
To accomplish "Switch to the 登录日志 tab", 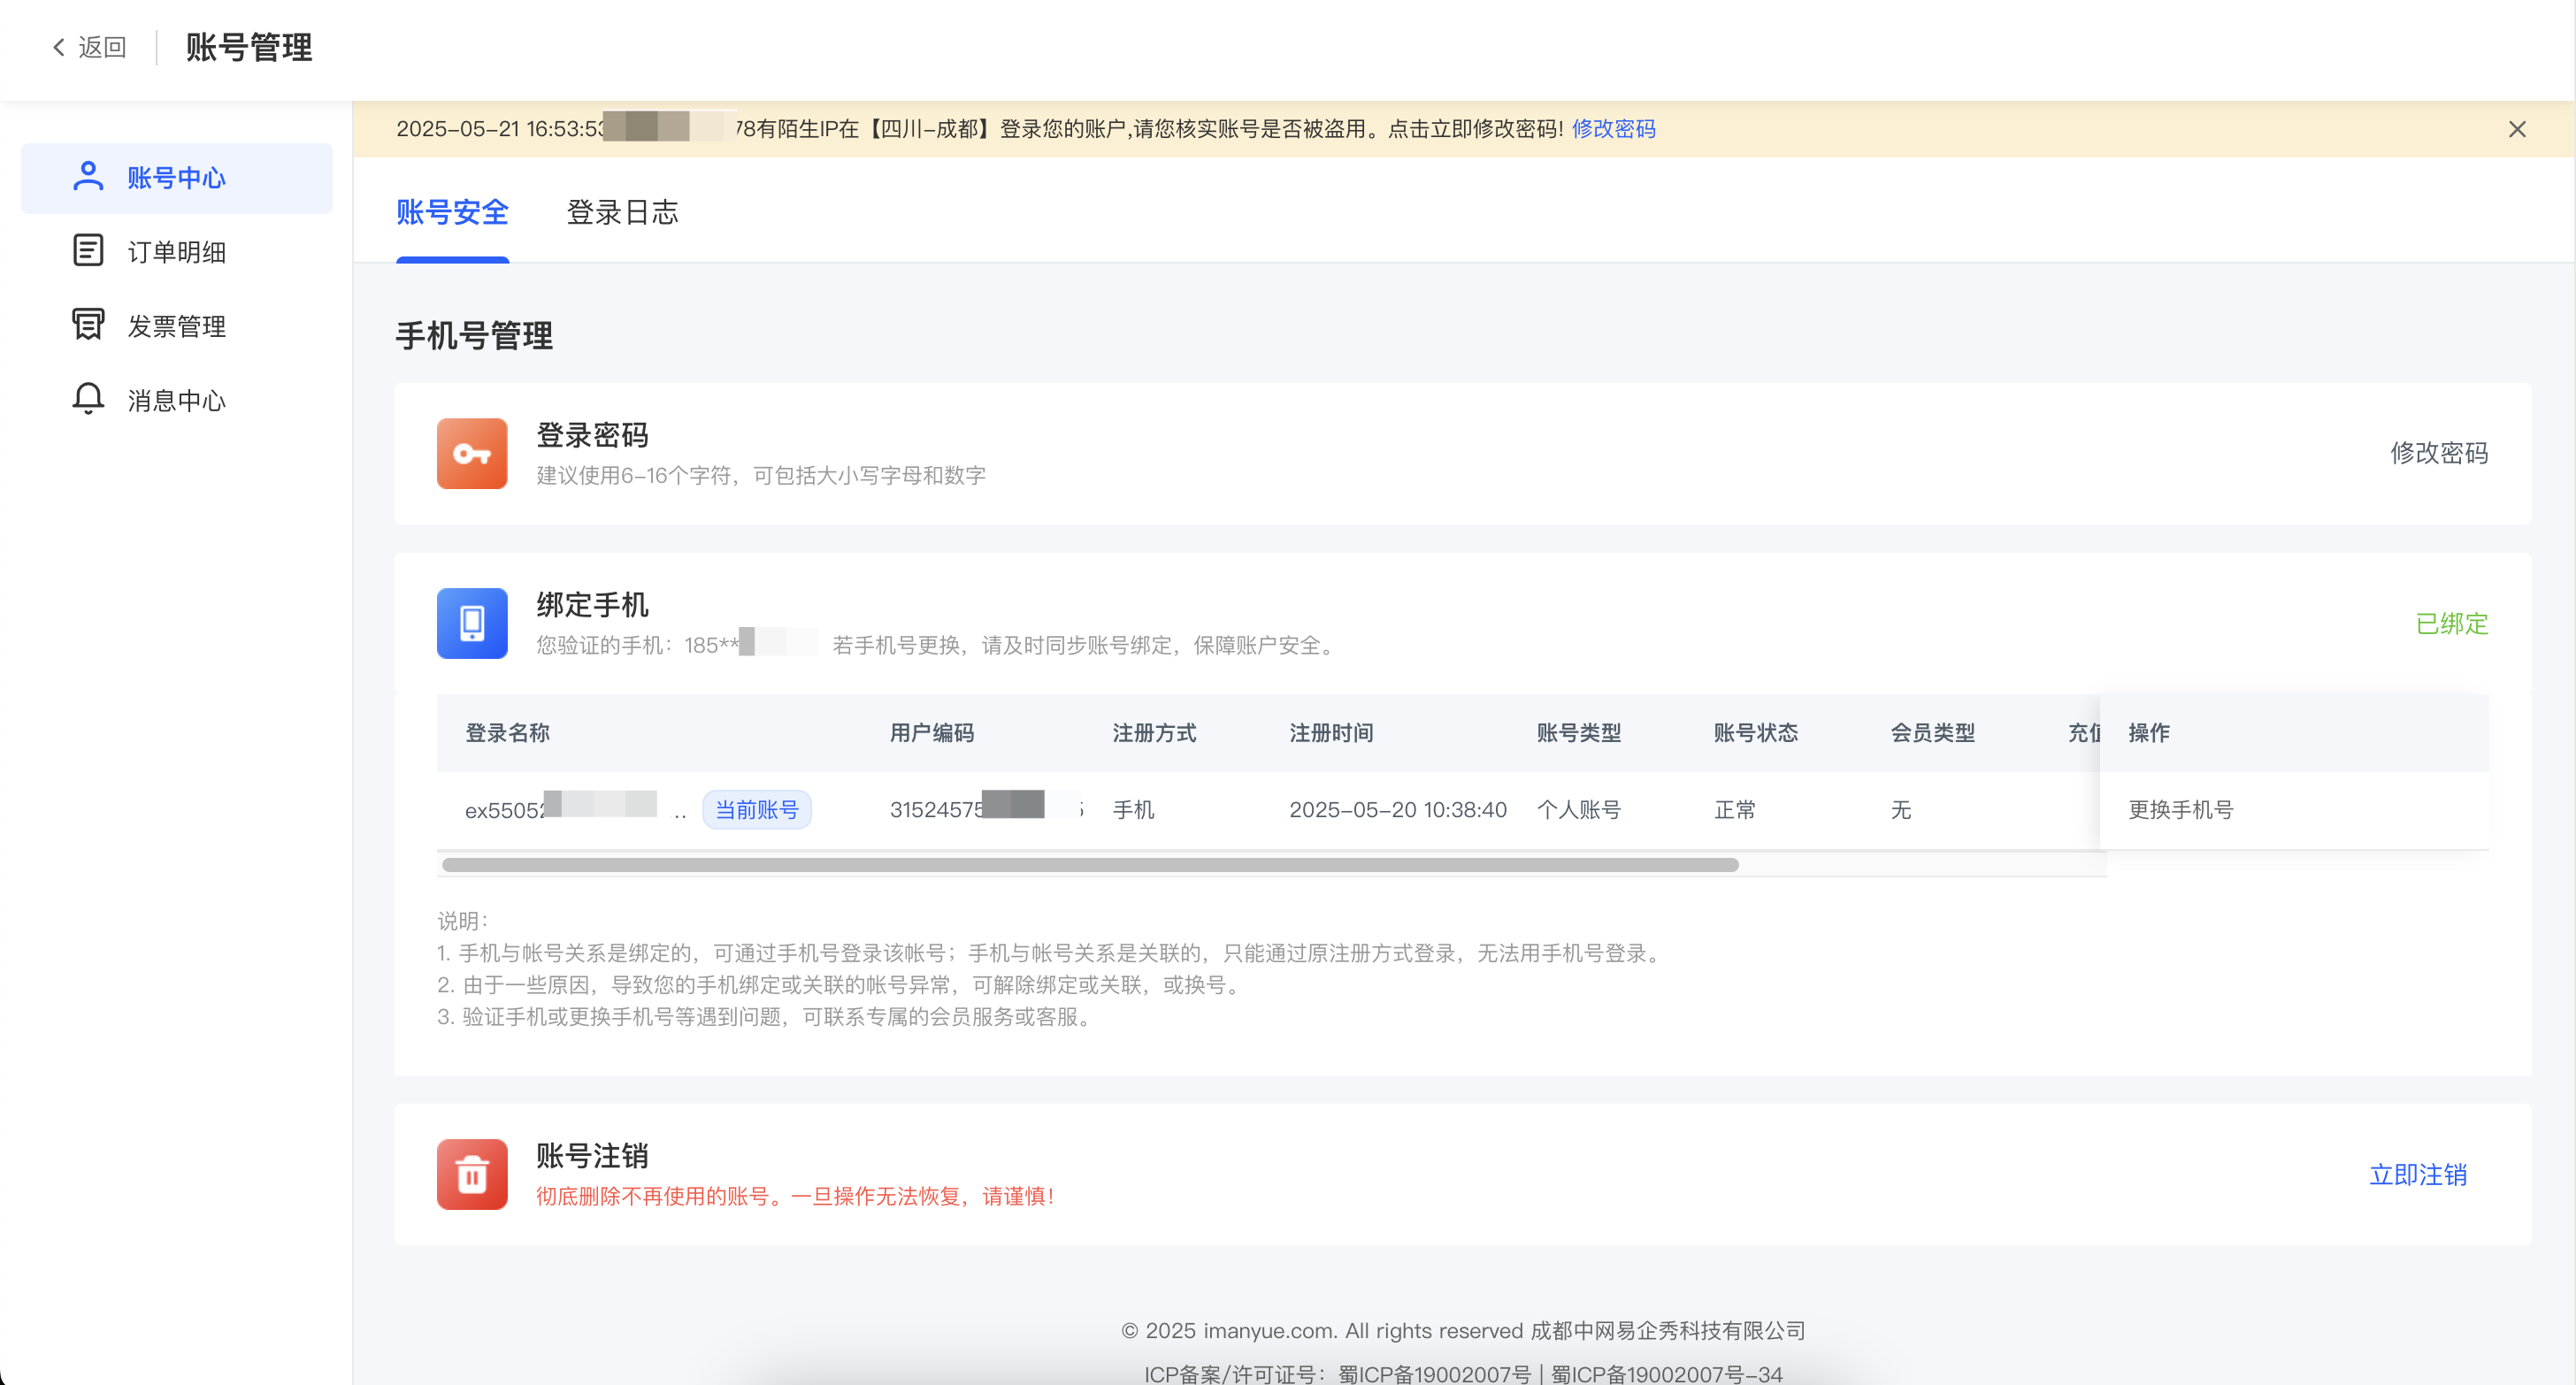I will click(622, 212).
